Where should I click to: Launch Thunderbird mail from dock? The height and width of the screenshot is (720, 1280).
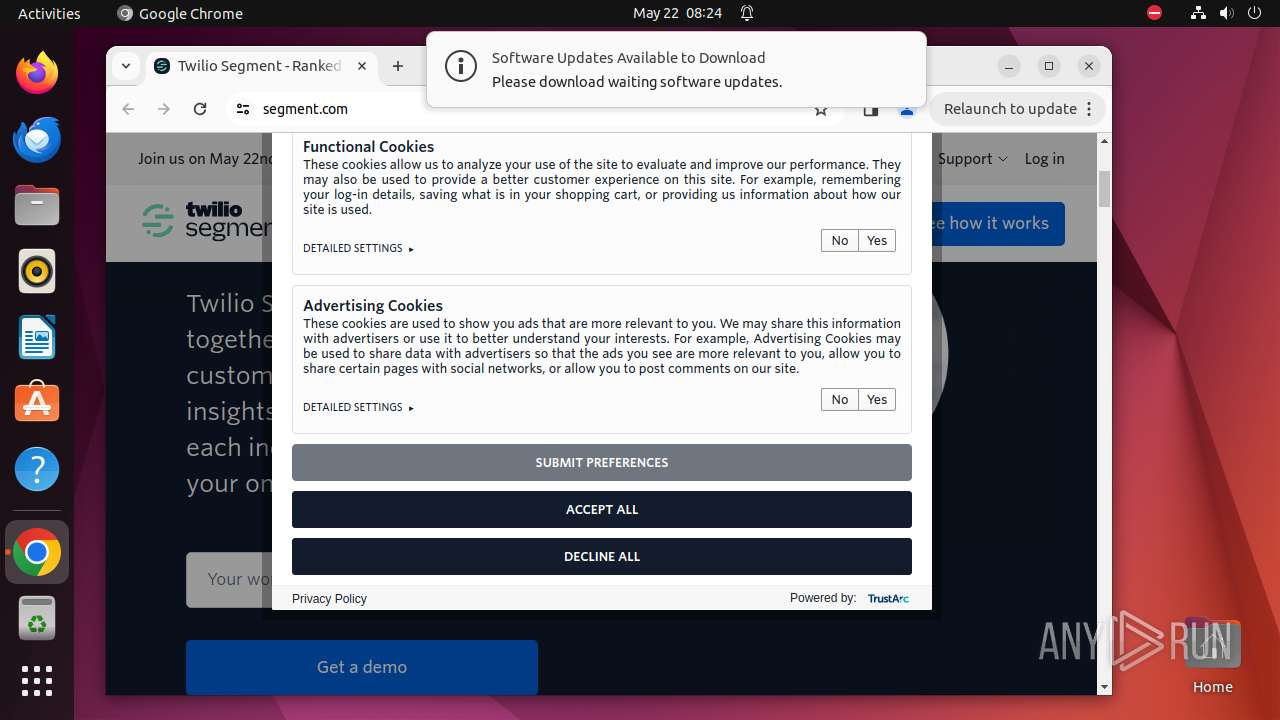37,139
